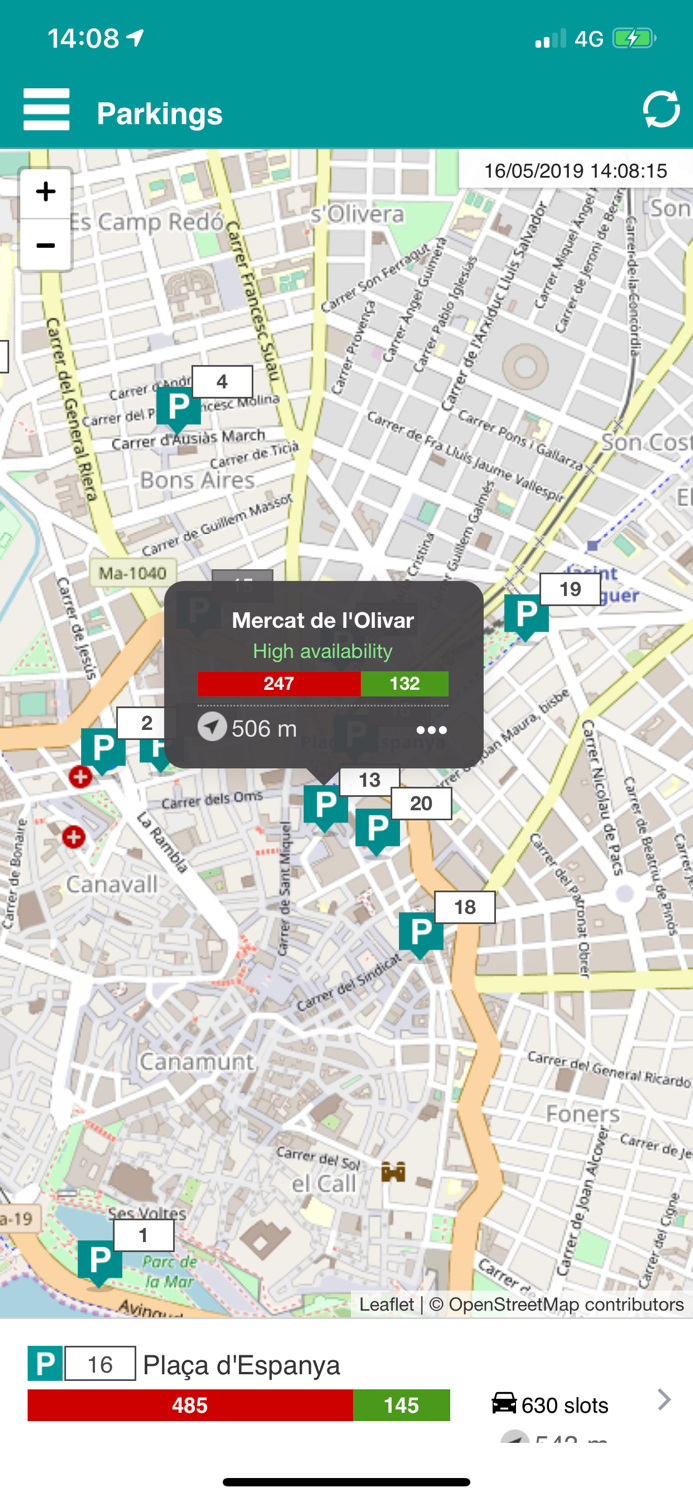693x1500 pixels.
Task: Click the Plaça d'Espanya P icon in list
Action: coord(45,1364)
